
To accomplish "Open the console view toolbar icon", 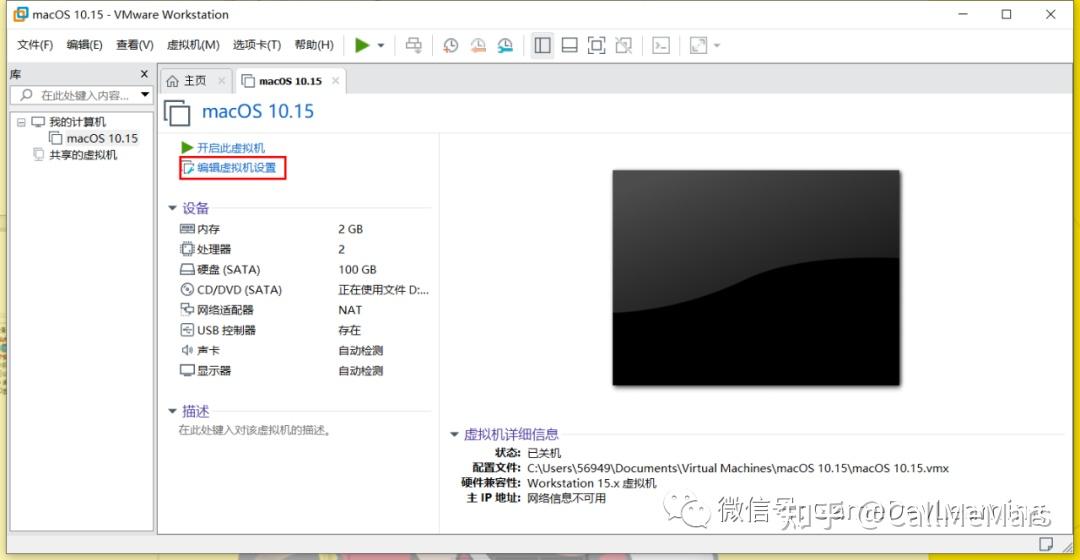I will click(661, 45).
